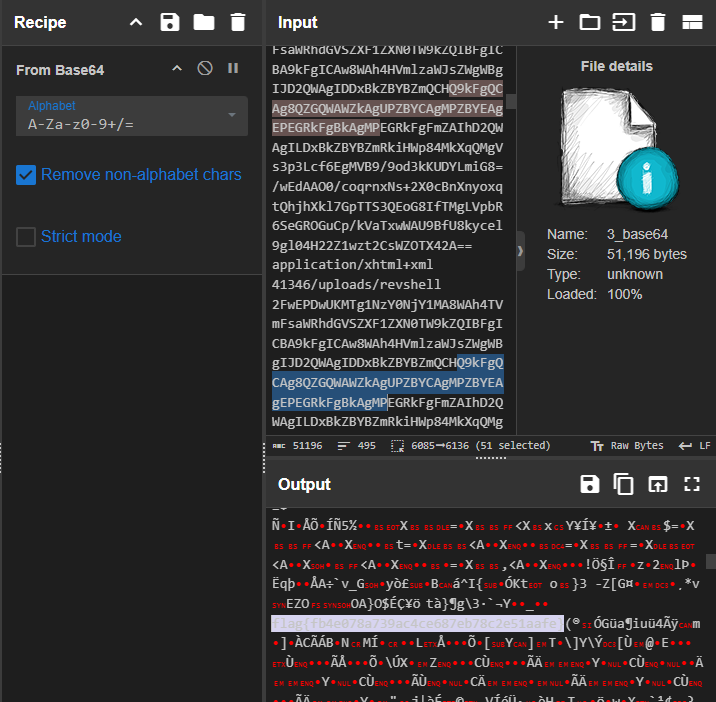This screenshot has width=716, height=702.
Task: Reset pane layout icon
Action: coord(692,22)
